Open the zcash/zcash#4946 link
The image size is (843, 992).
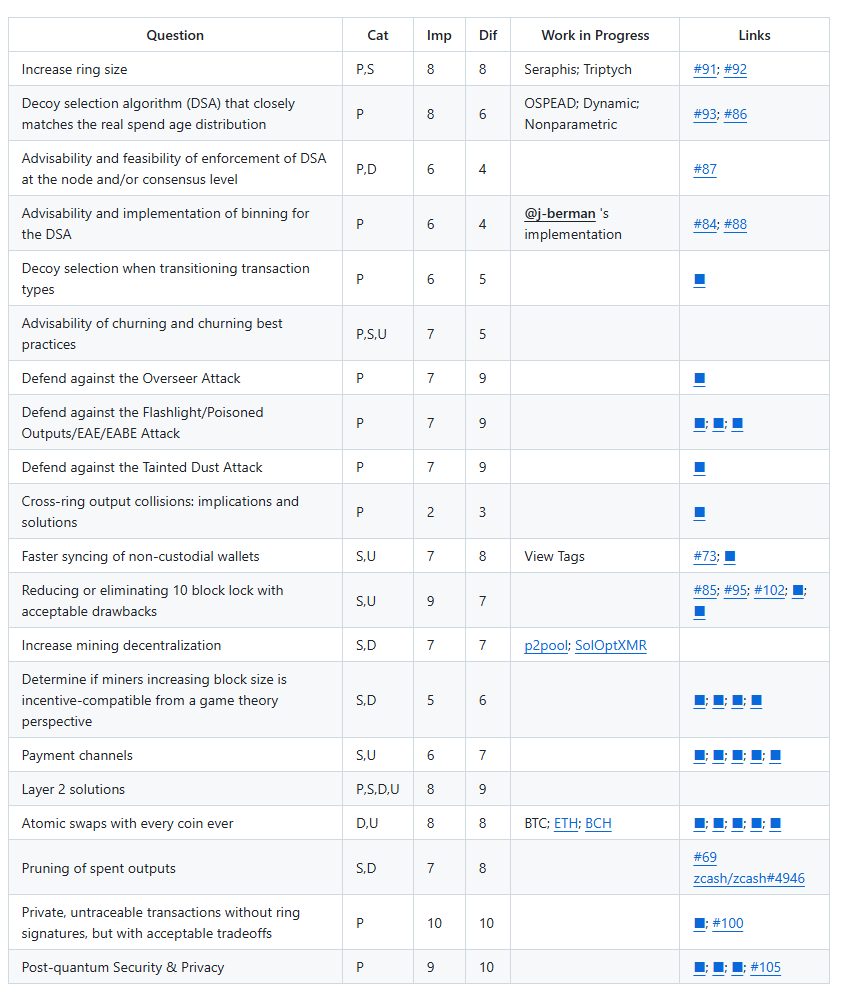coord(748,879)
